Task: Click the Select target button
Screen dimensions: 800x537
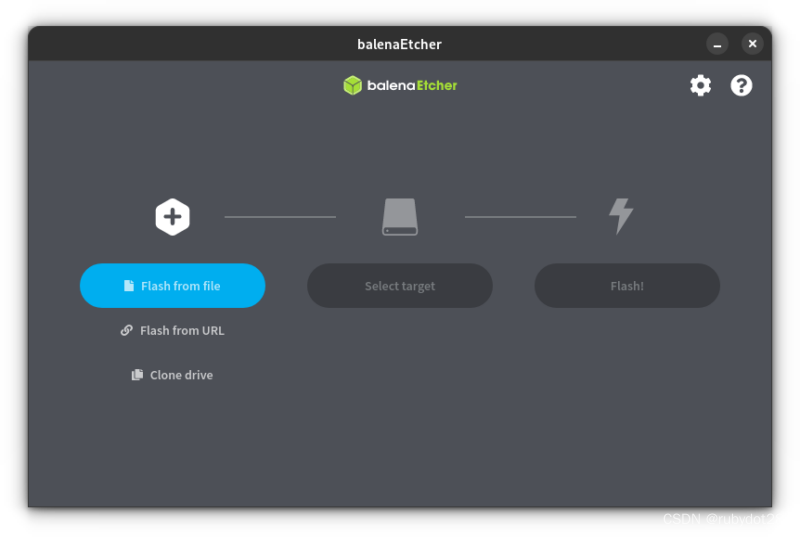Action: click(x=400, y=286)
